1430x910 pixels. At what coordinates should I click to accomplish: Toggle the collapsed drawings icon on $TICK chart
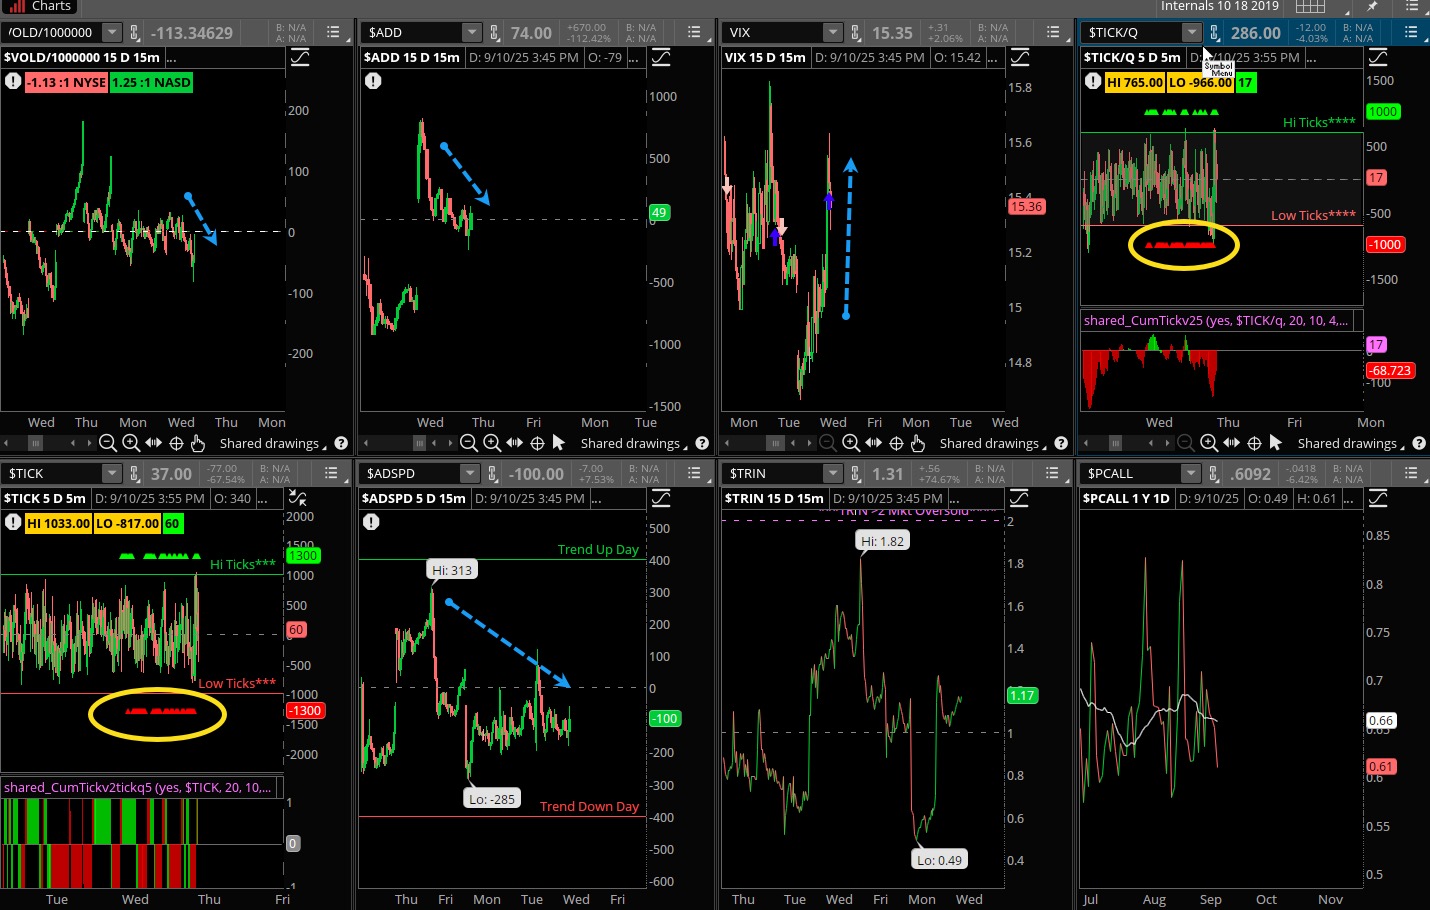[x=297, y=497]
